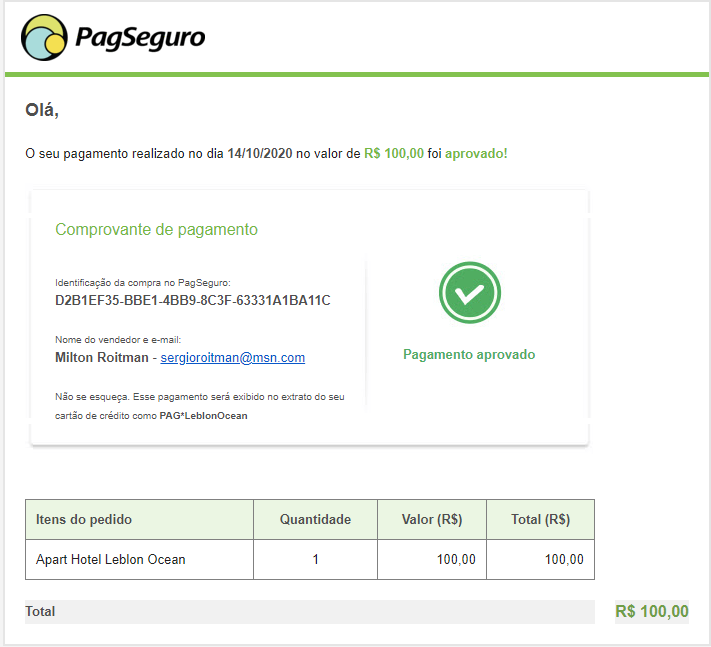
Task: Click the 'Comprovante de pagamento' heading
Action: coord(156,229)
